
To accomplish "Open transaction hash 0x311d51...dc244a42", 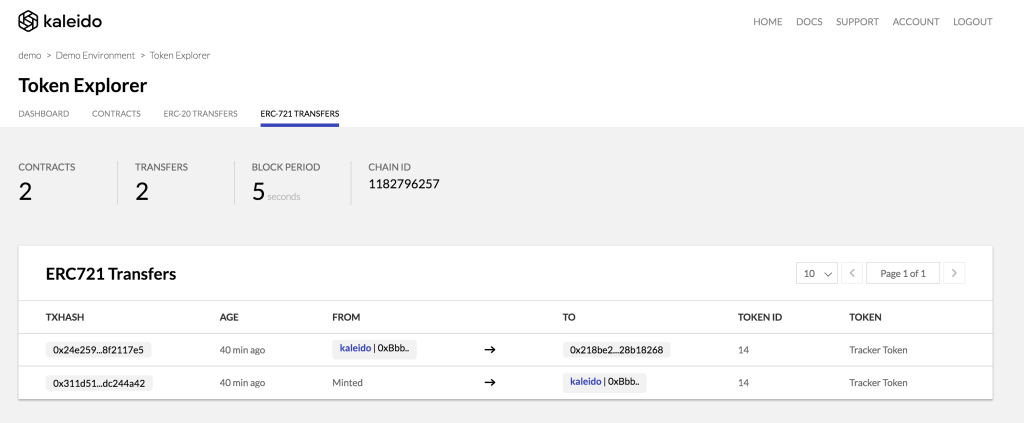I will pos(99,383).
